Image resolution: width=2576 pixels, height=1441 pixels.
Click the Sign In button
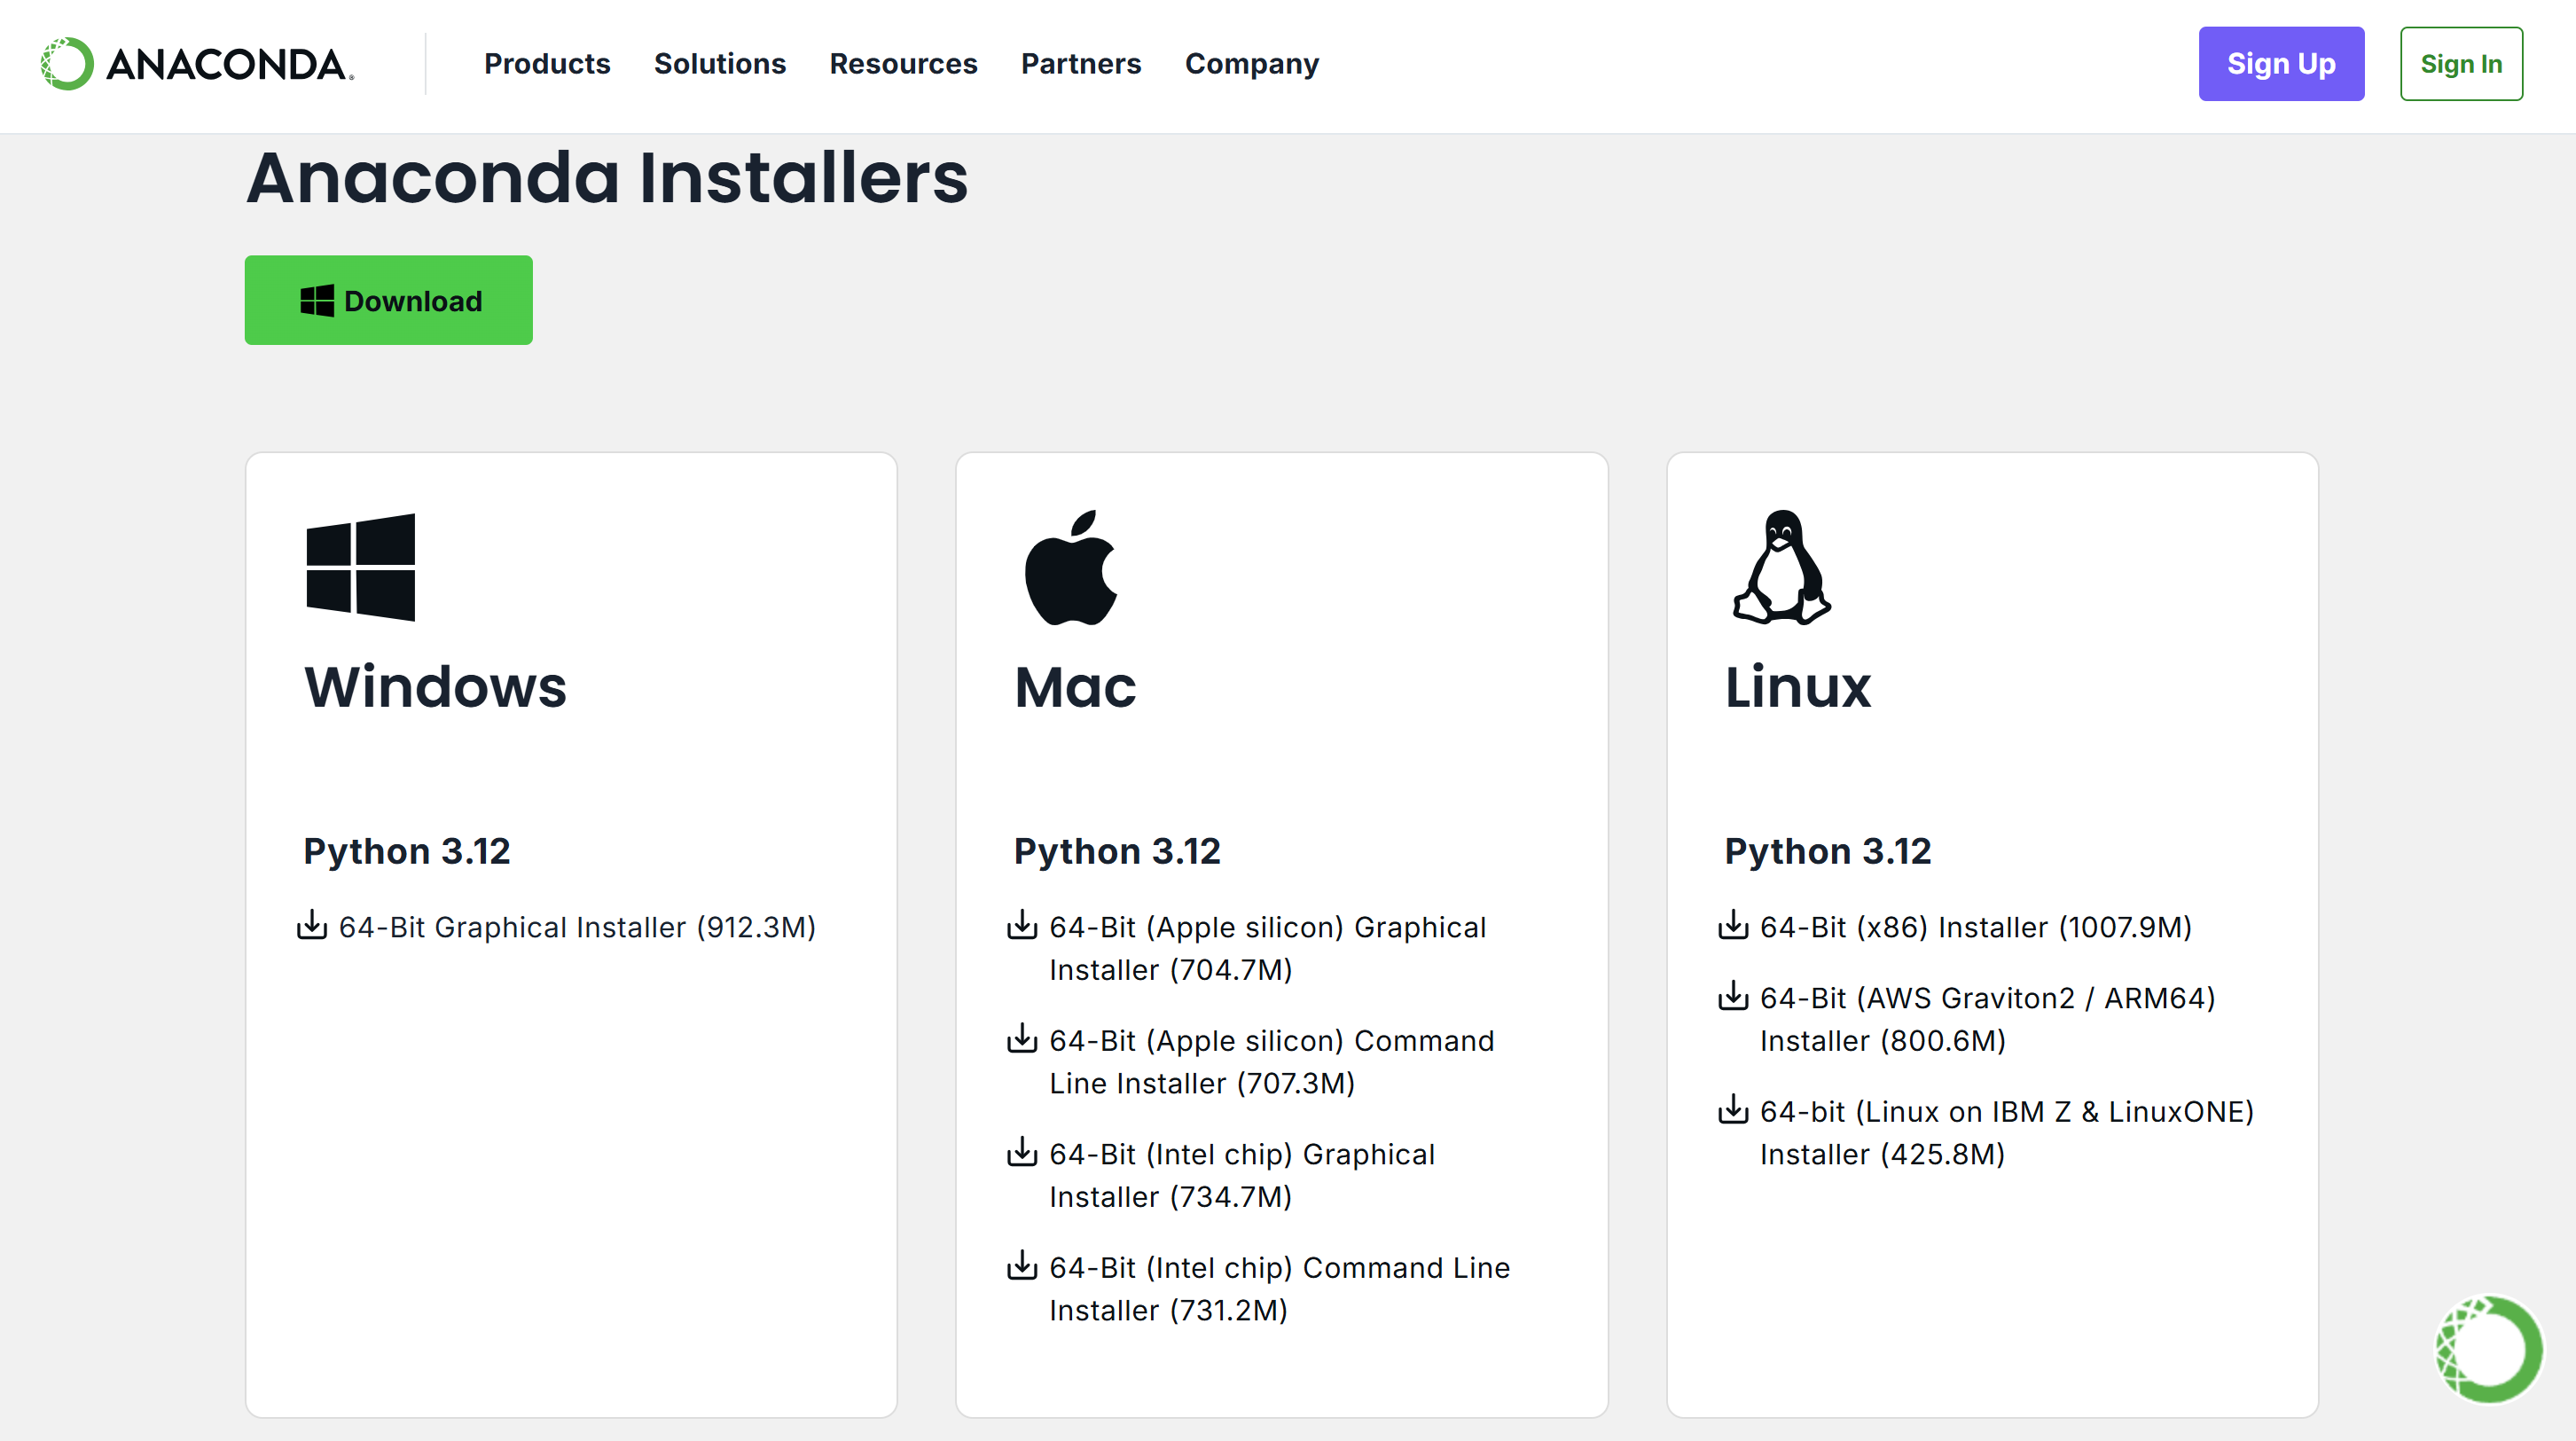(x=2461, y=64)
